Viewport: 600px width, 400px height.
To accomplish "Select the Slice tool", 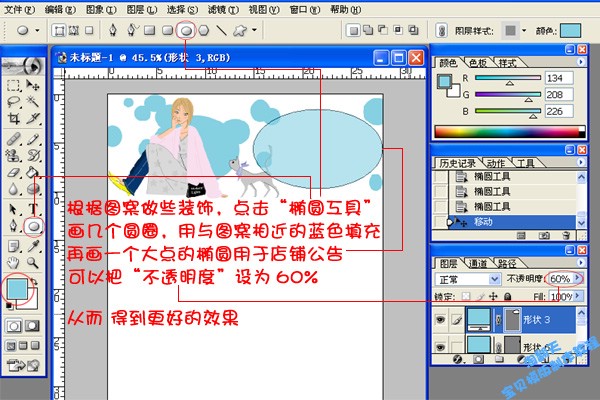I will click(x=33, y=119).
